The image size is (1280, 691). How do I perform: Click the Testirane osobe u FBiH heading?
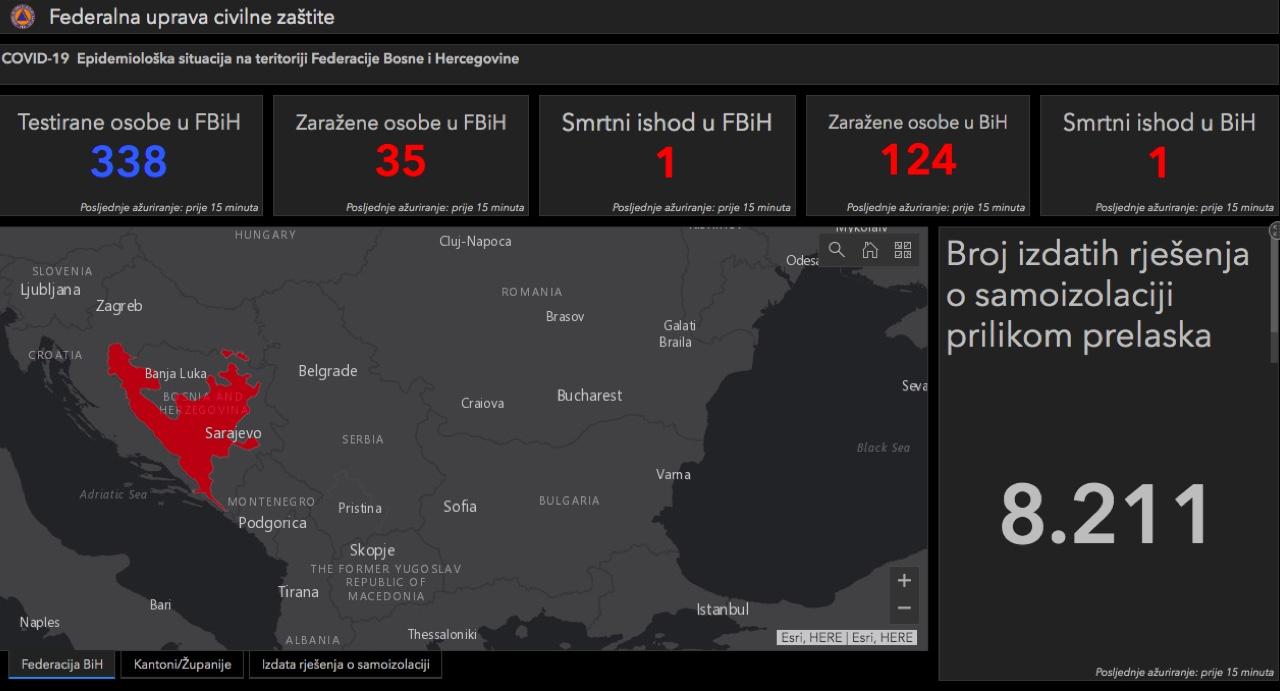tap(129, 122)
